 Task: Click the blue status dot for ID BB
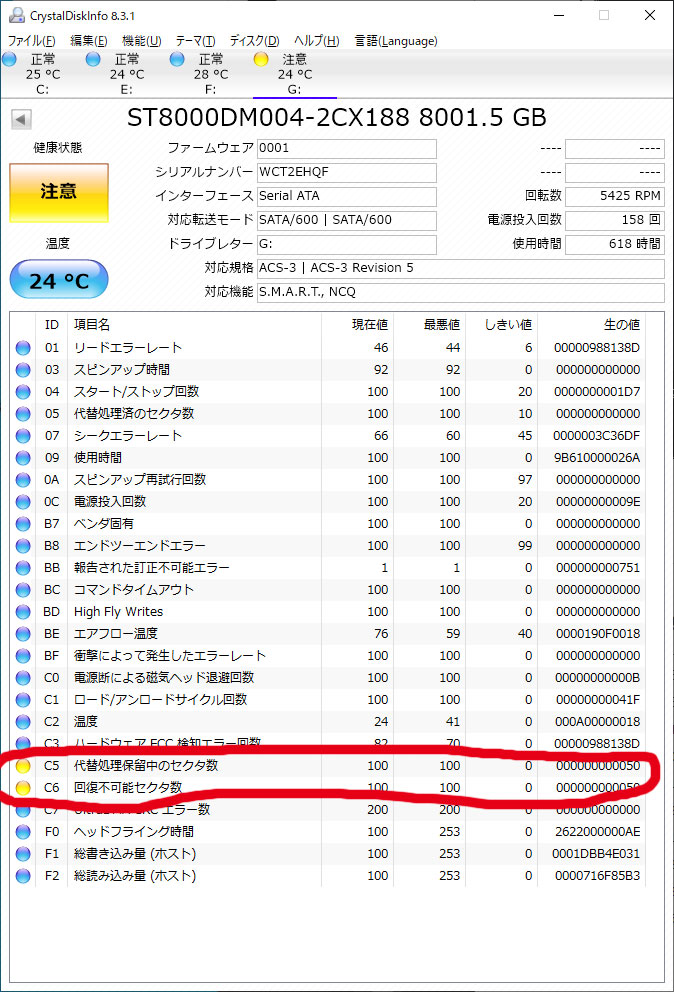coord(23,568)
